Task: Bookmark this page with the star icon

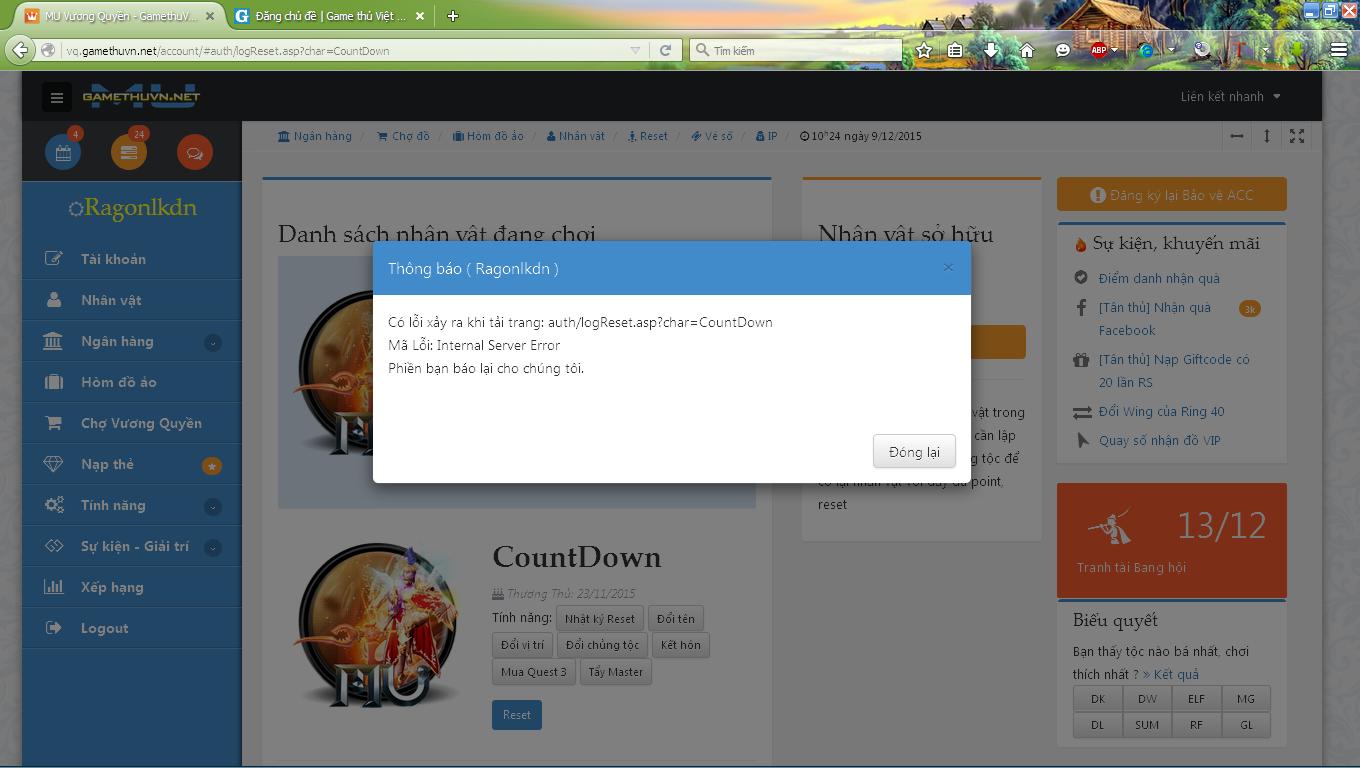Action: pos(924,50)
